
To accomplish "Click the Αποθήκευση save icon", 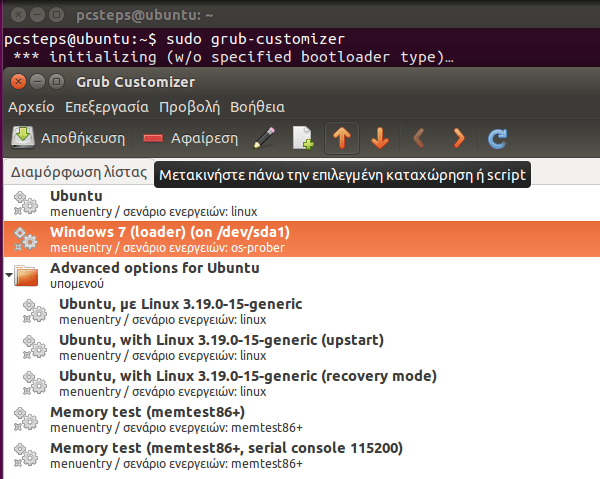I will [x=23, y=137].
